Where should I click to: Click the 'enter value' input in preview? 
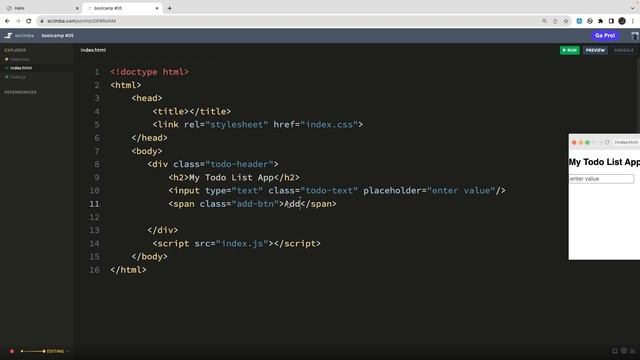click(x=602, y=179)
